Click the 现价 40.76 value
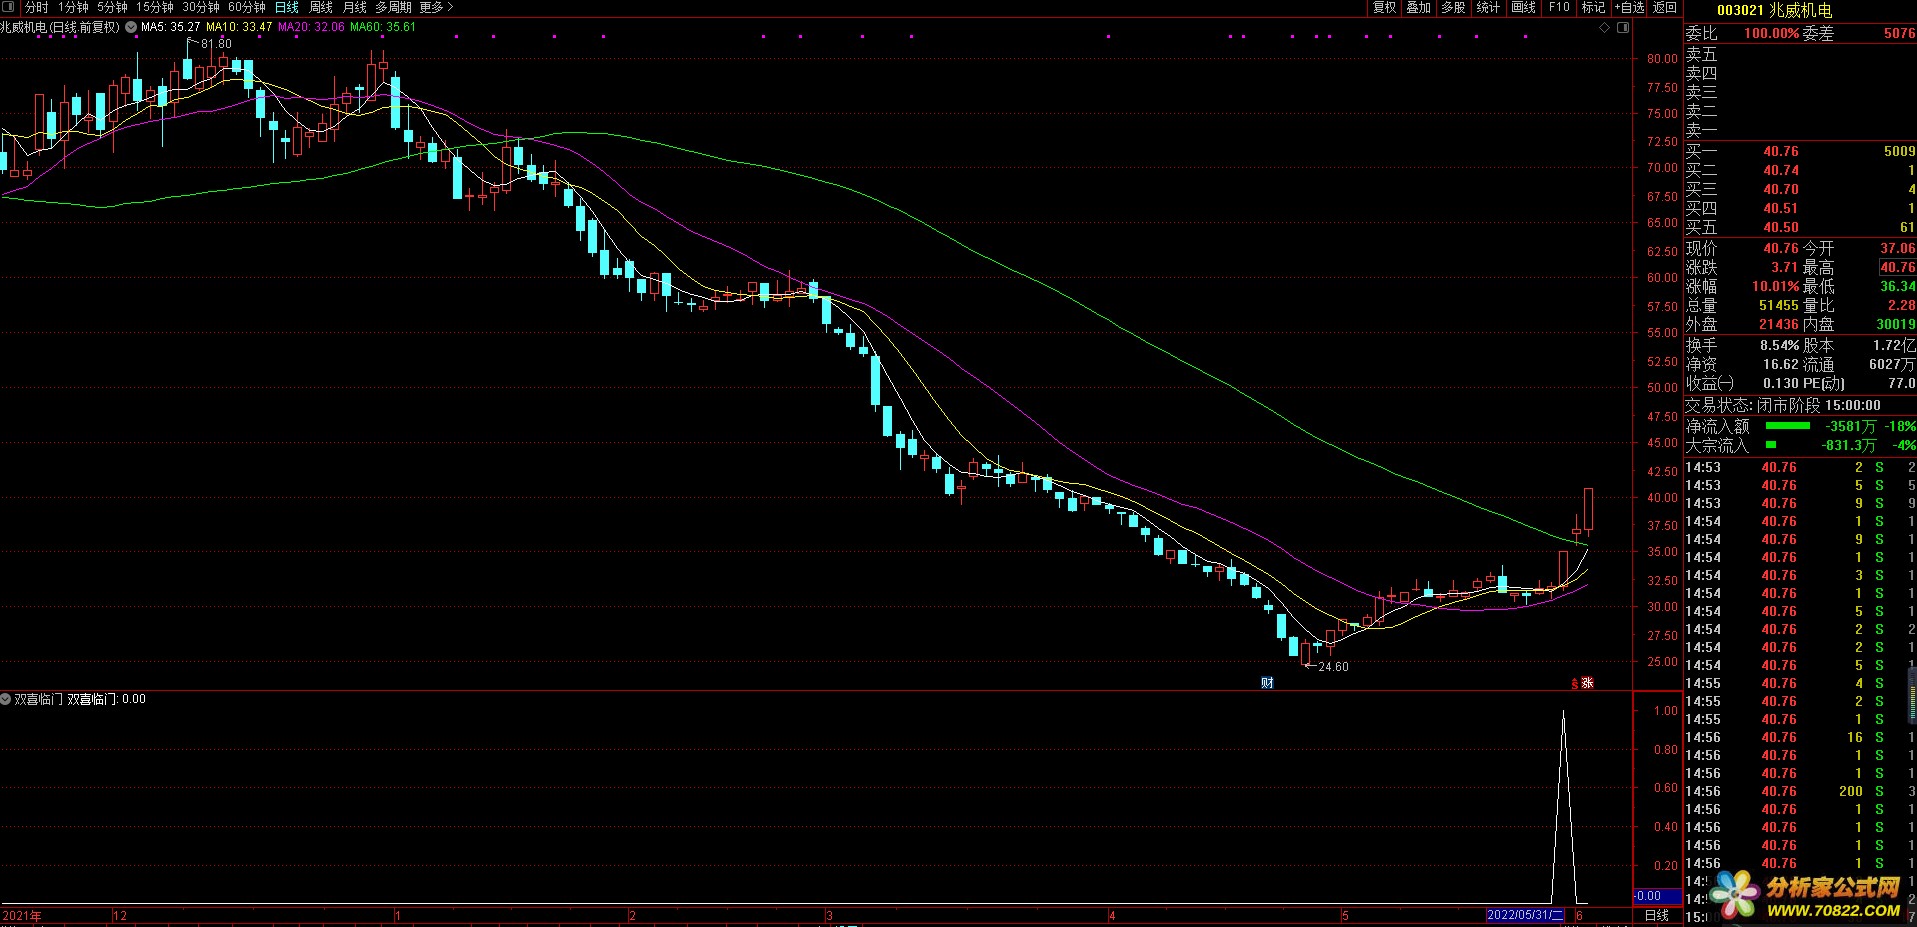Screen dimensions: 1917x927 (1780, 248)
